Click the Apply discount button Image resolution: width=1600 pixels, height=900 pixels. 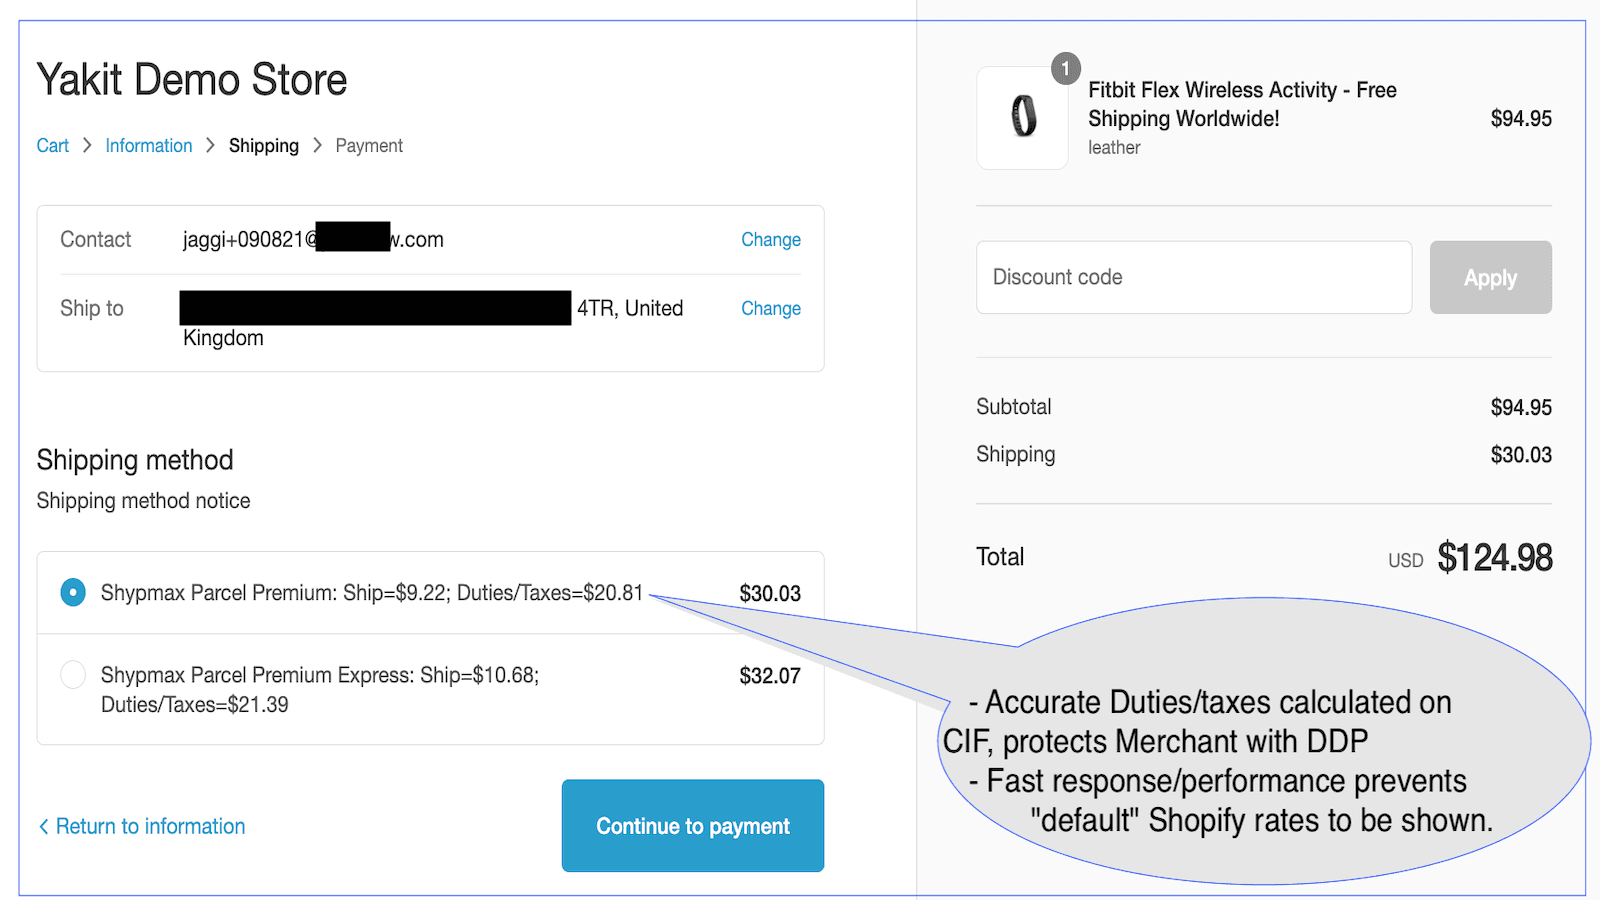(x=1489, y=277)
